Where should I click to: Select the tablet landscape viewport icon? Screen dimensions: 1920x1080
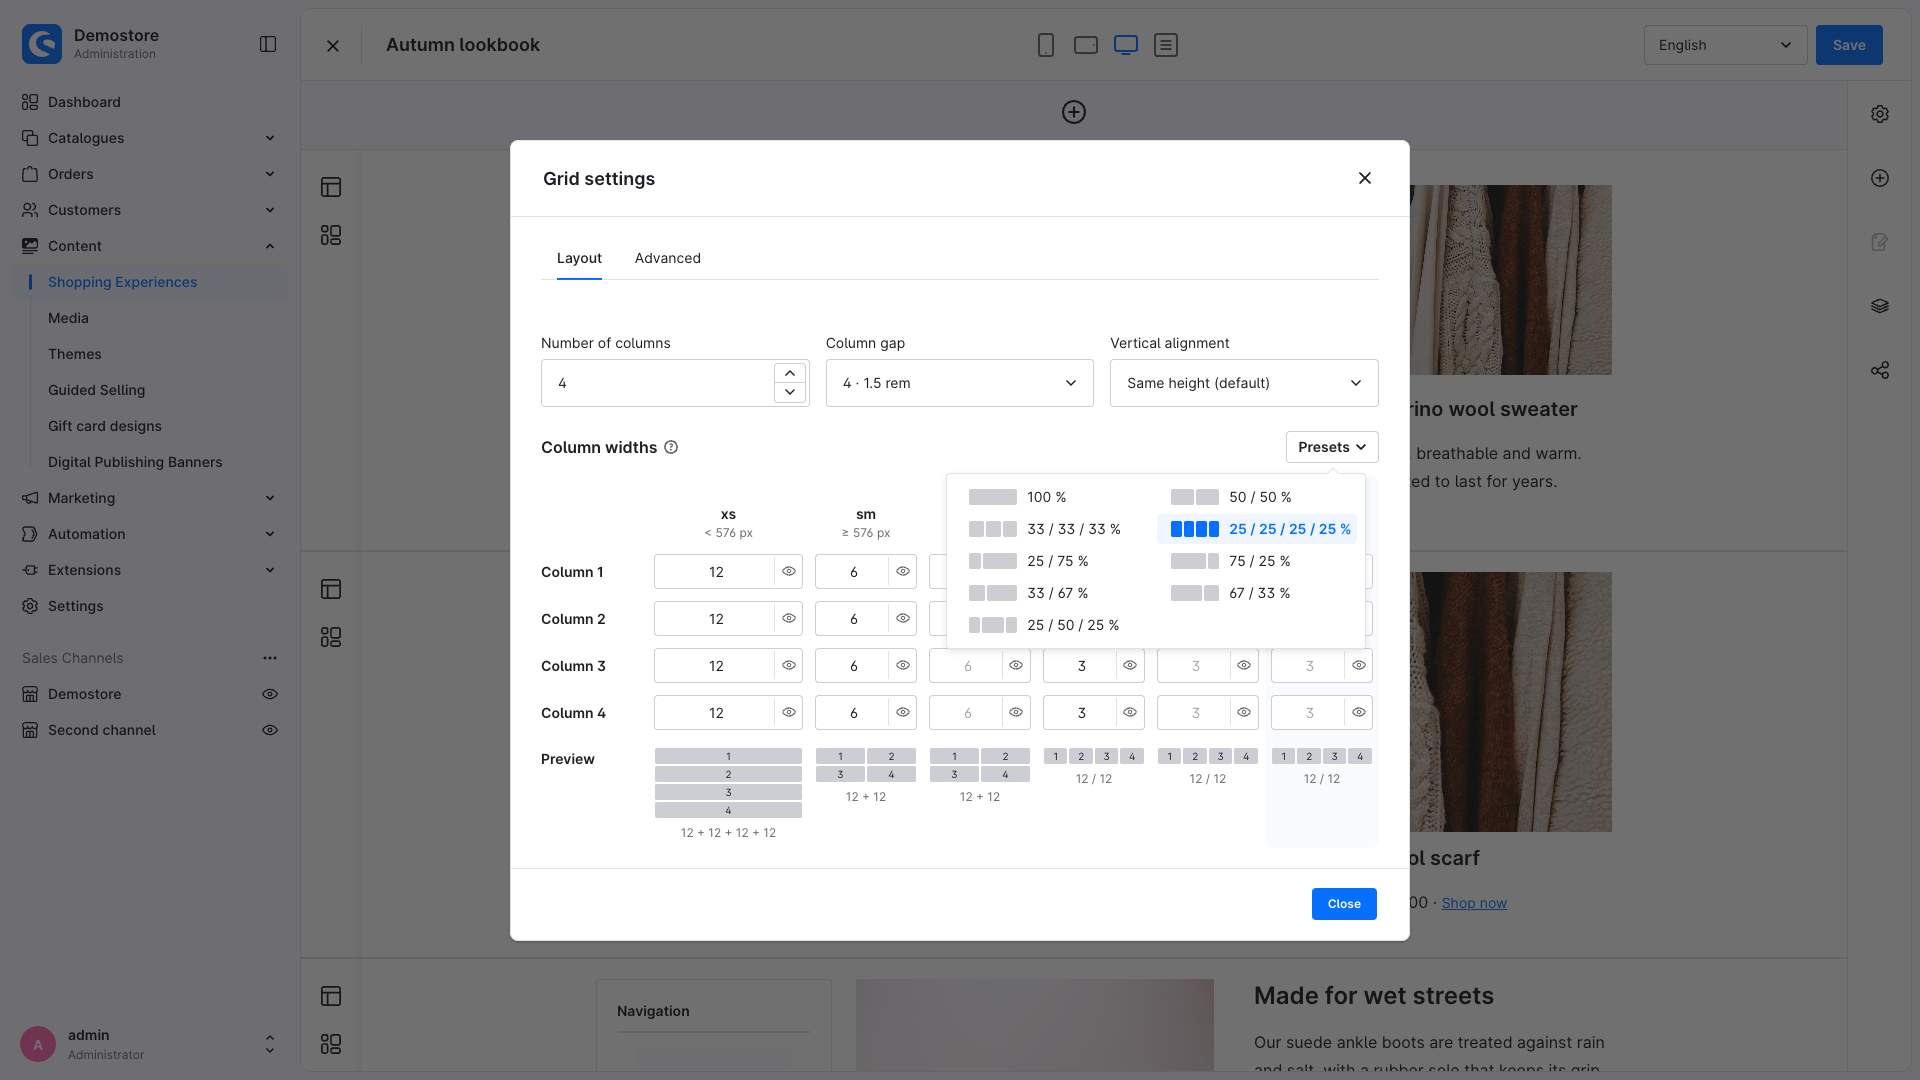[1086, 45]
